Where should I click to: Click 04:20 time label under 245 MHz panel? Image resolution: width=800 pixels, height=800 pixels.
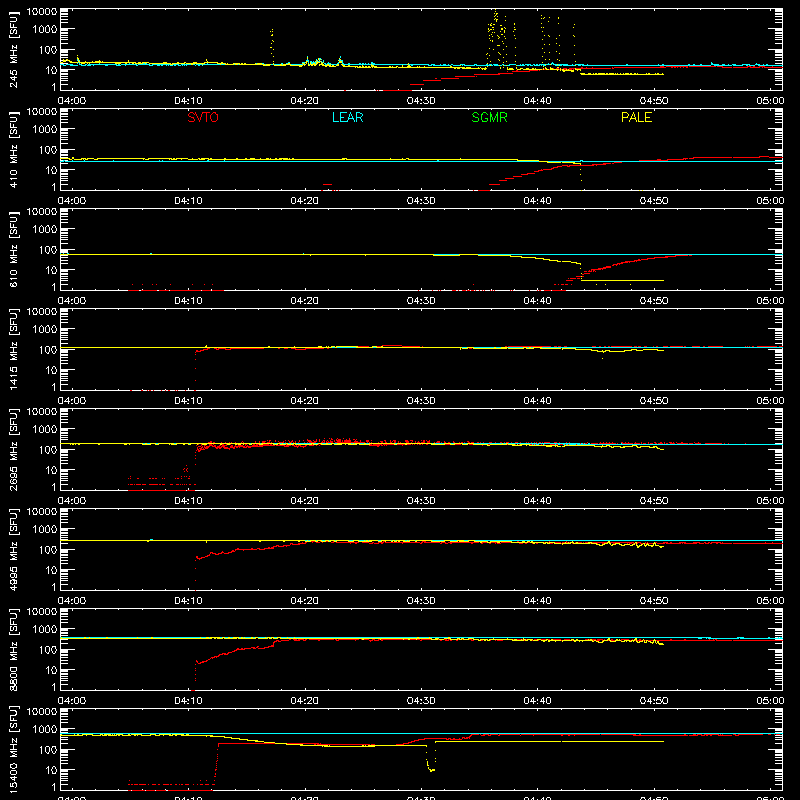tap(305, 101)
